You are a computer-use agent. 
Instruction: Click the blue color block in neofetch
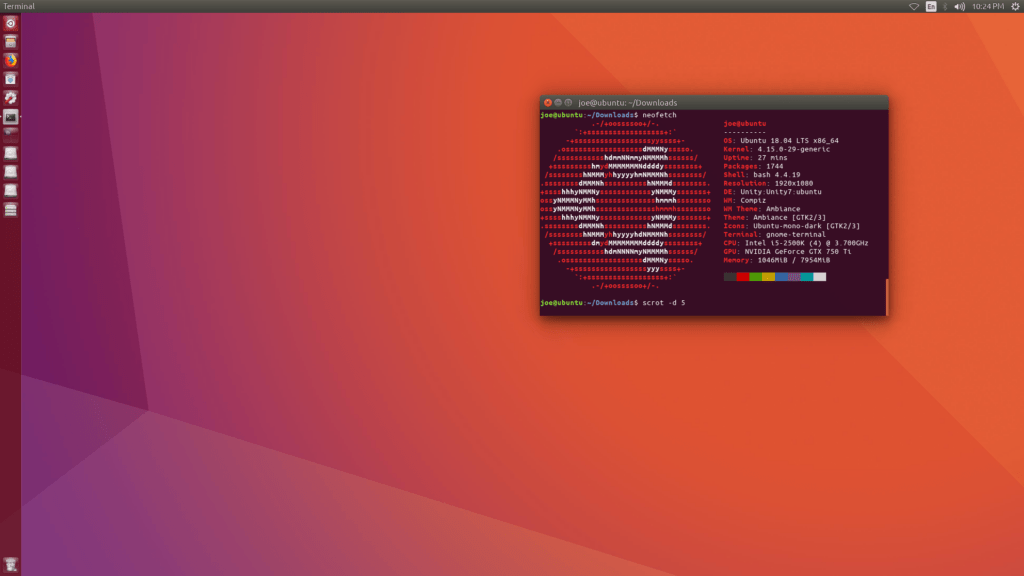pos(781,277)
